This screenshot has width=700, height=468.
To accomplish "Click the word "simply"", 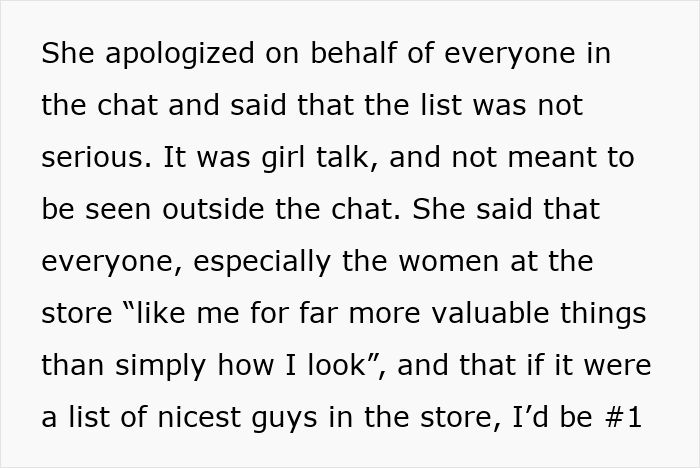I will (x=161, y=367).
